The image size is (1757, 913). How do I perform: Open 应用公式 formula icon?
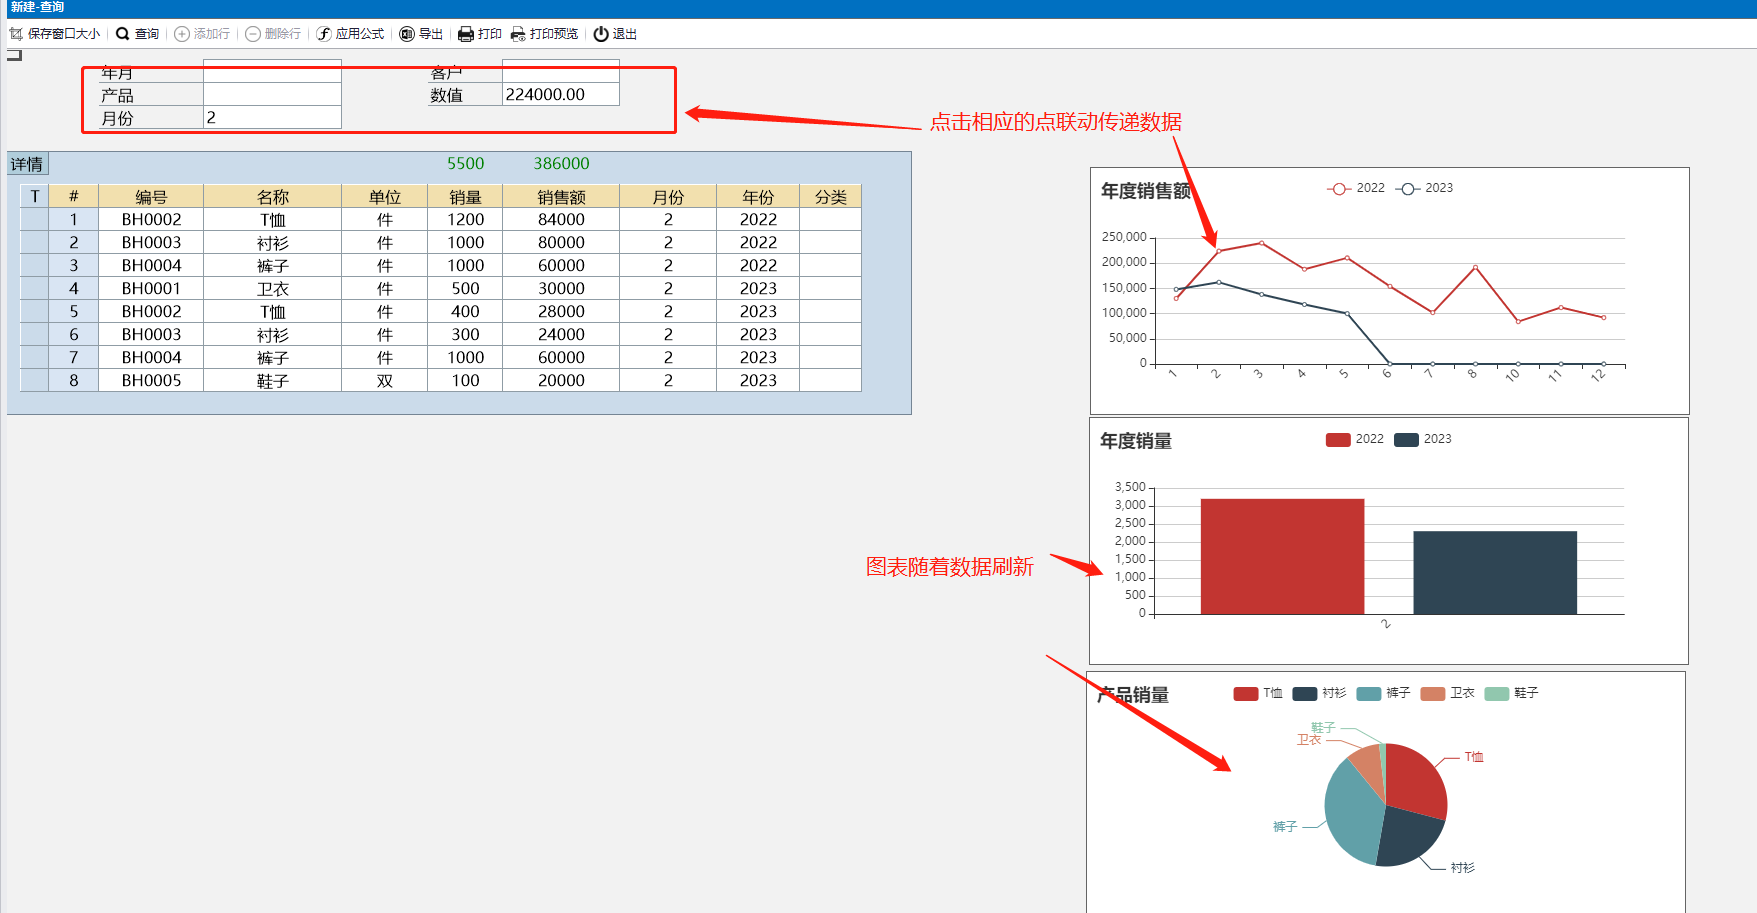point(324,34)
